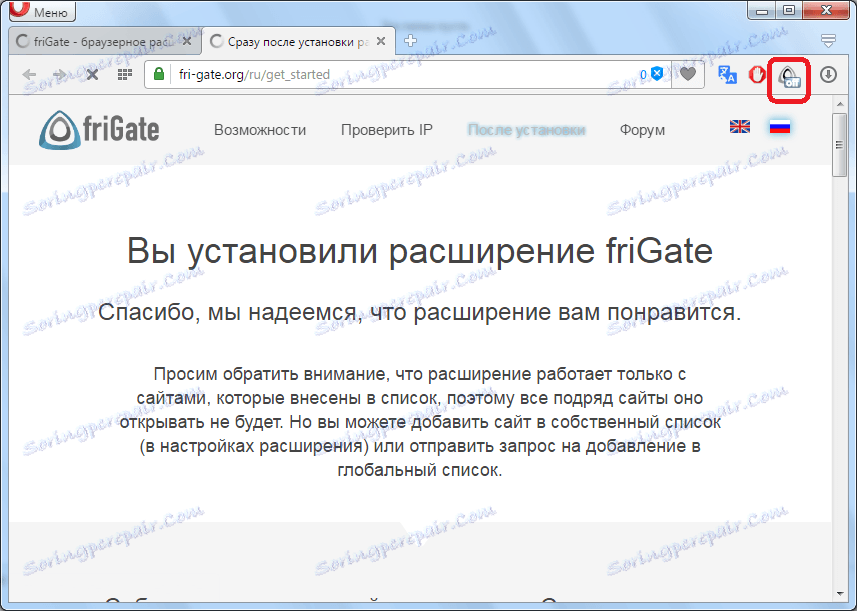Switch site language to Russian flag
The height and width of the screenshot is (611, 857).
780,127
